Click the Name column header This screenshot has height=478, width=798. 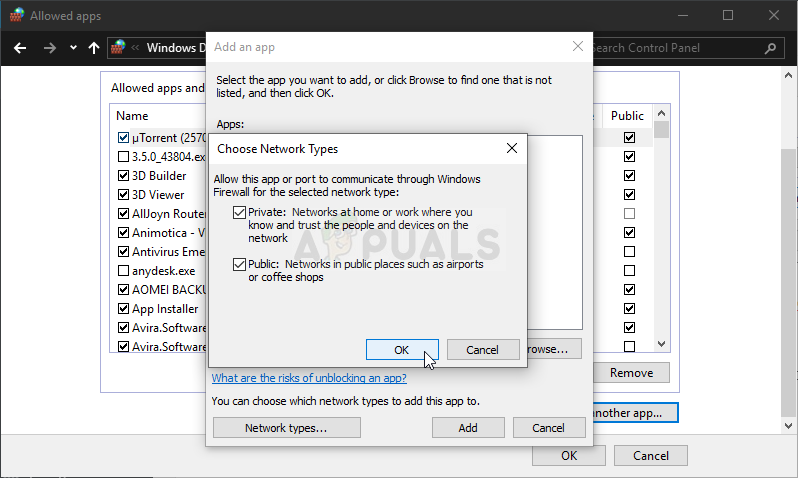click(x=132, y=116)
